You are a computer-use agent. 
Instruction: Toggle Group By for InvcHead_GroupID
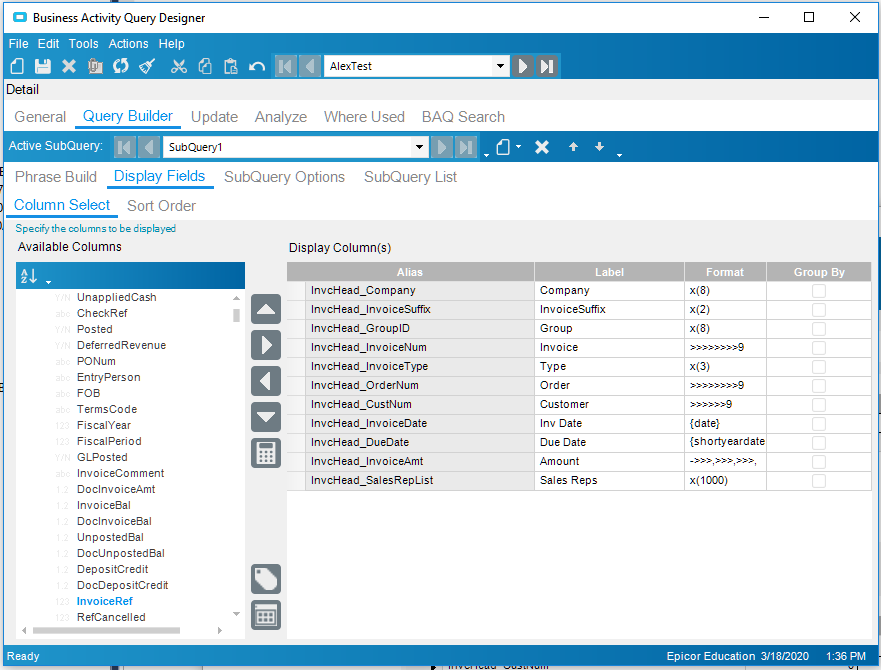coord(819,329)
